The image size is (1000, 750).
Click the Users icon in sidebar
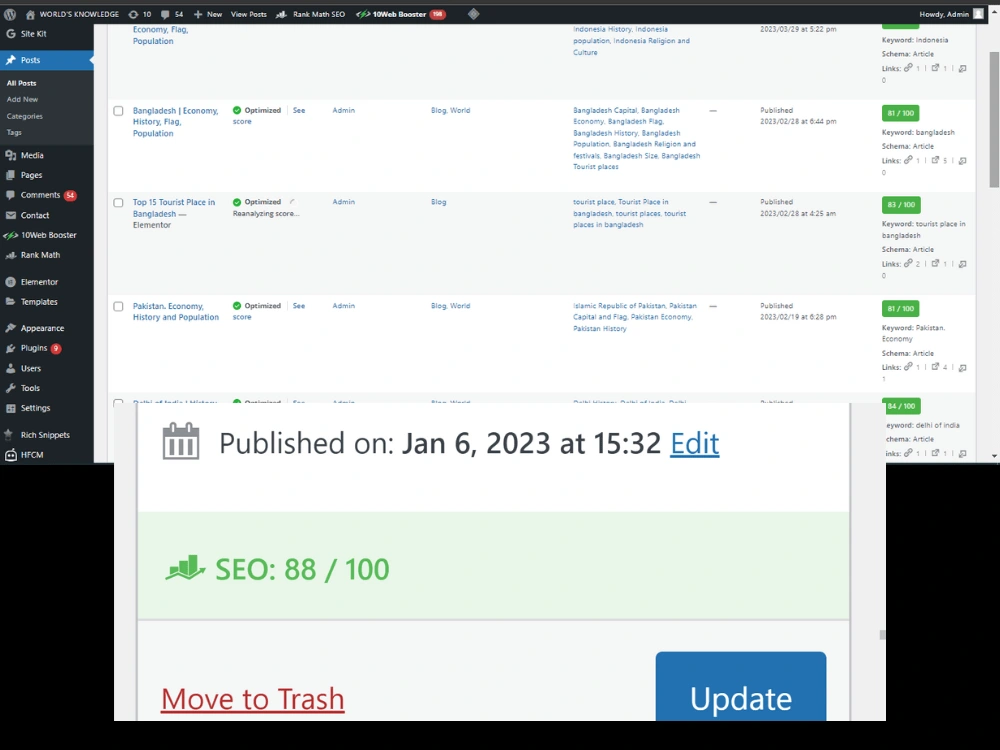coord(11,369)
